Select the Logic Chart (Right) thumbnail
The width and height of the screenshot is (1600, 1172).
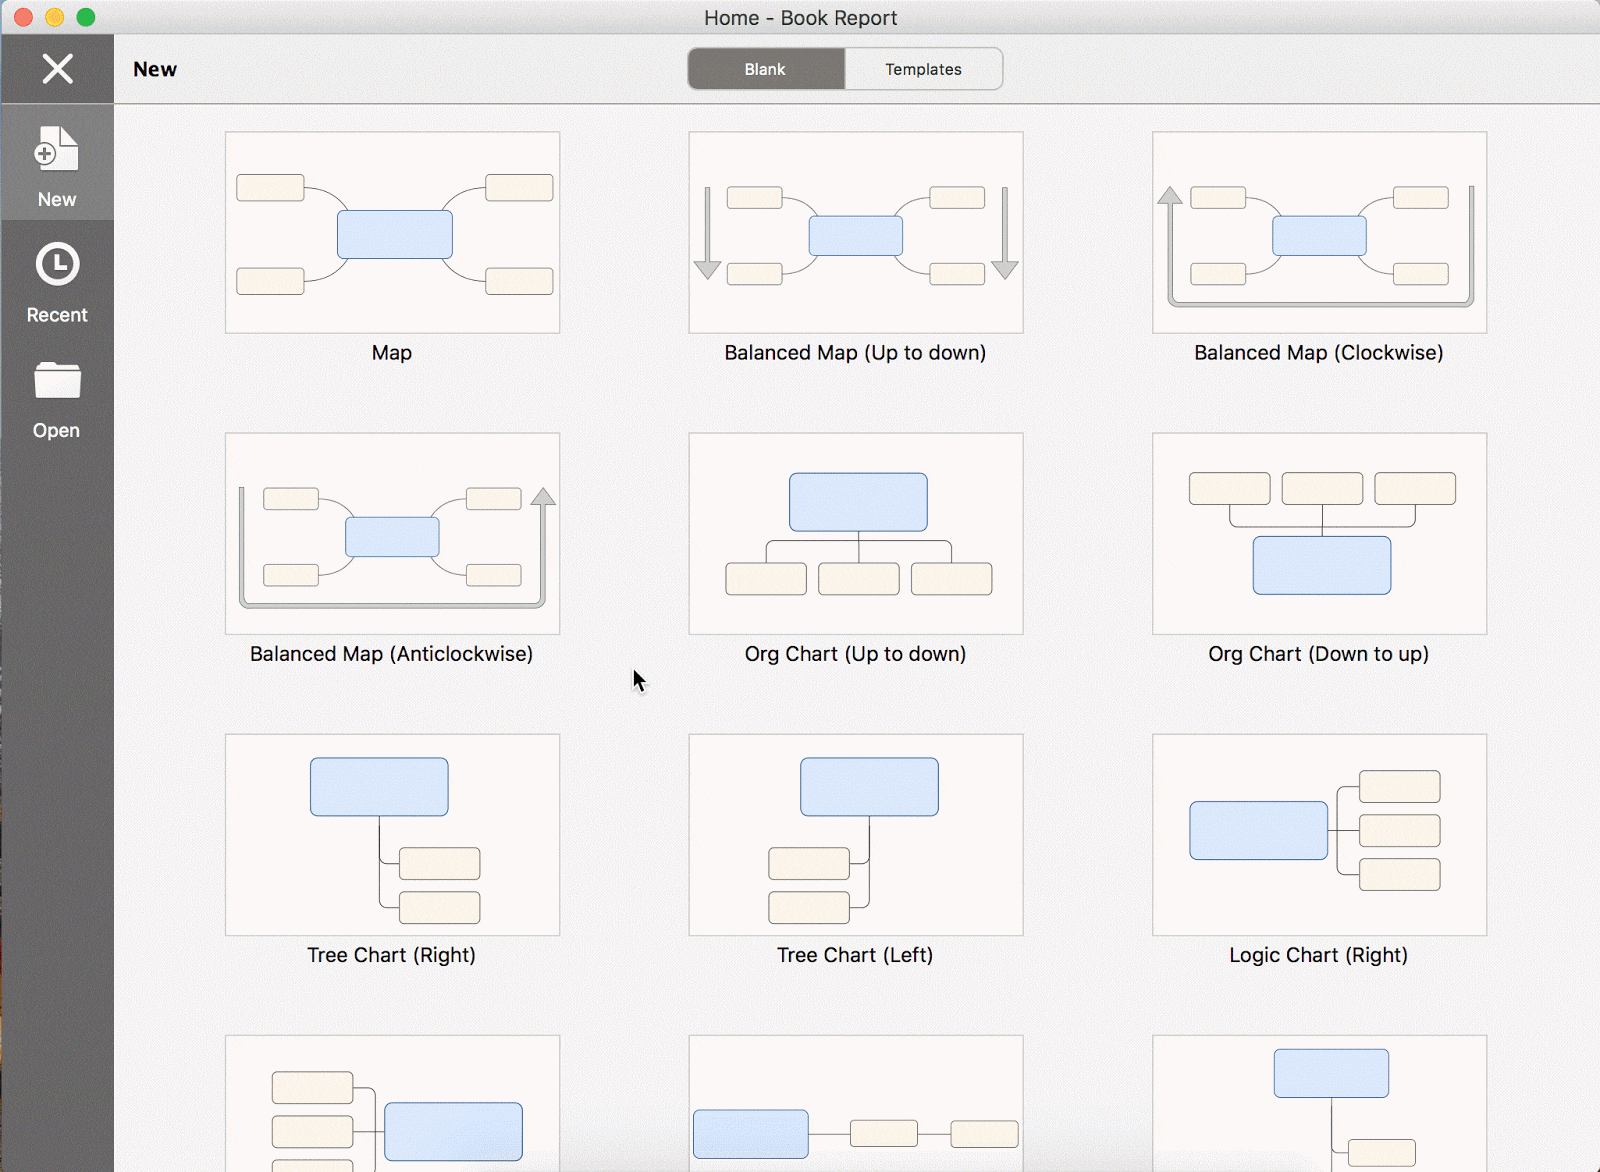pyautogui.click(x=1320, y=835)
